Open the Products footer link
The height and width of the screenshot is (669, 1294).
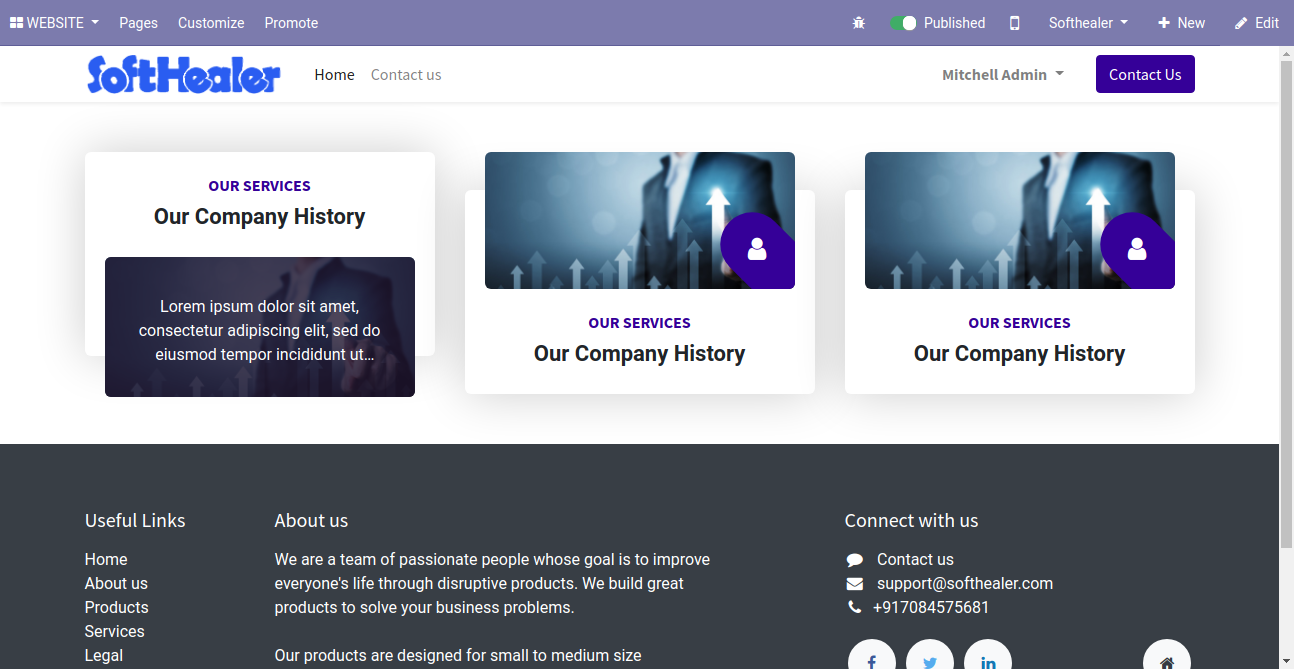[x=116, y=608]
